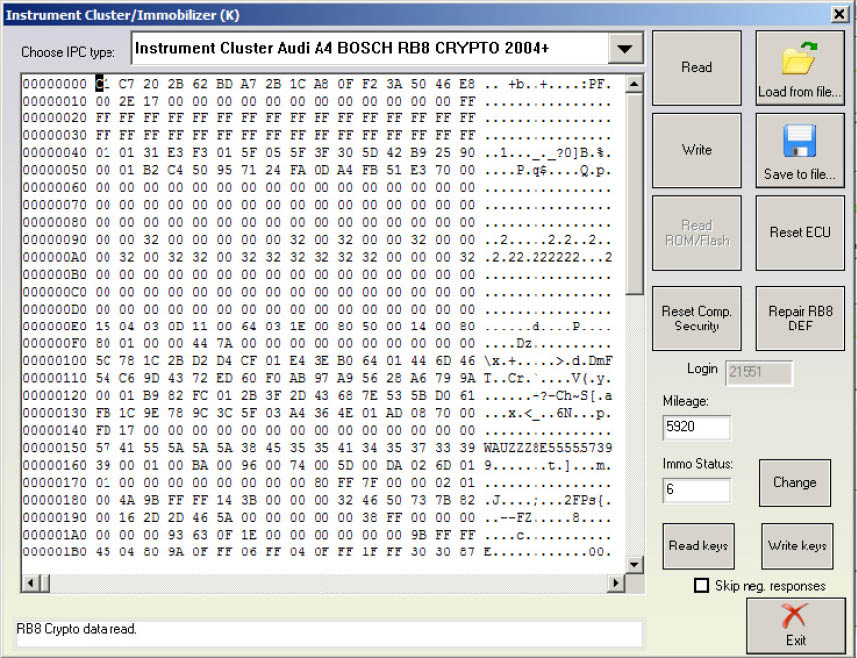Click the horizontal scrollbar left arrow

click(x=30, y=583)
